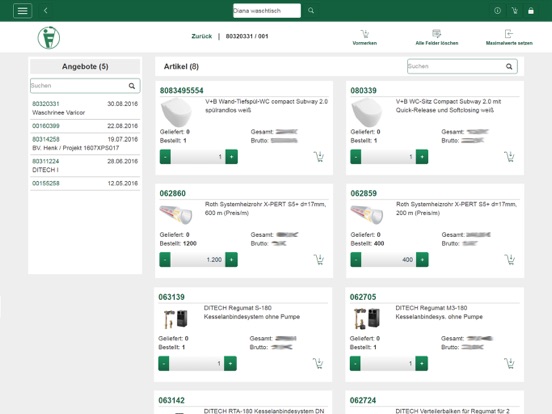Add article 062859 to cart
552x414 pixels.
click(509, 259)
